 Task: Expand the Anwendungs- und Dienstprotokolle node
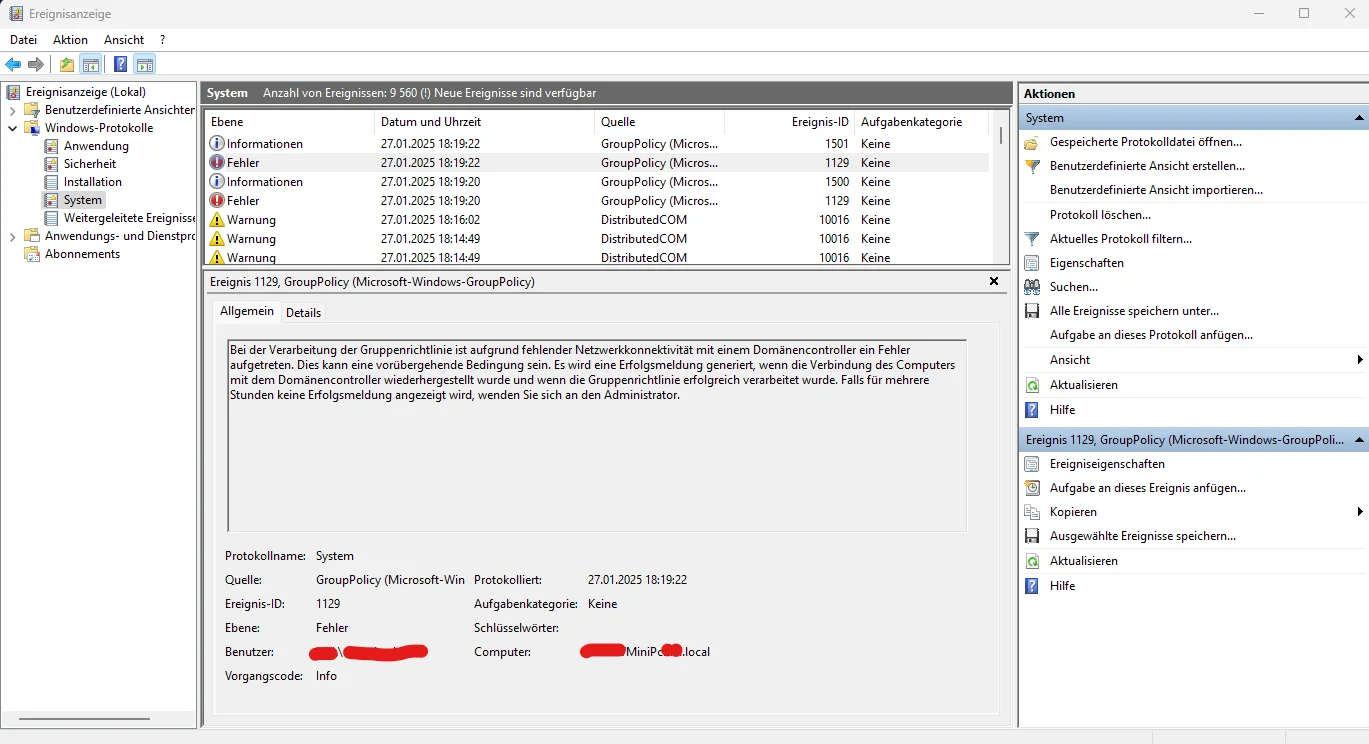point(13,236)
